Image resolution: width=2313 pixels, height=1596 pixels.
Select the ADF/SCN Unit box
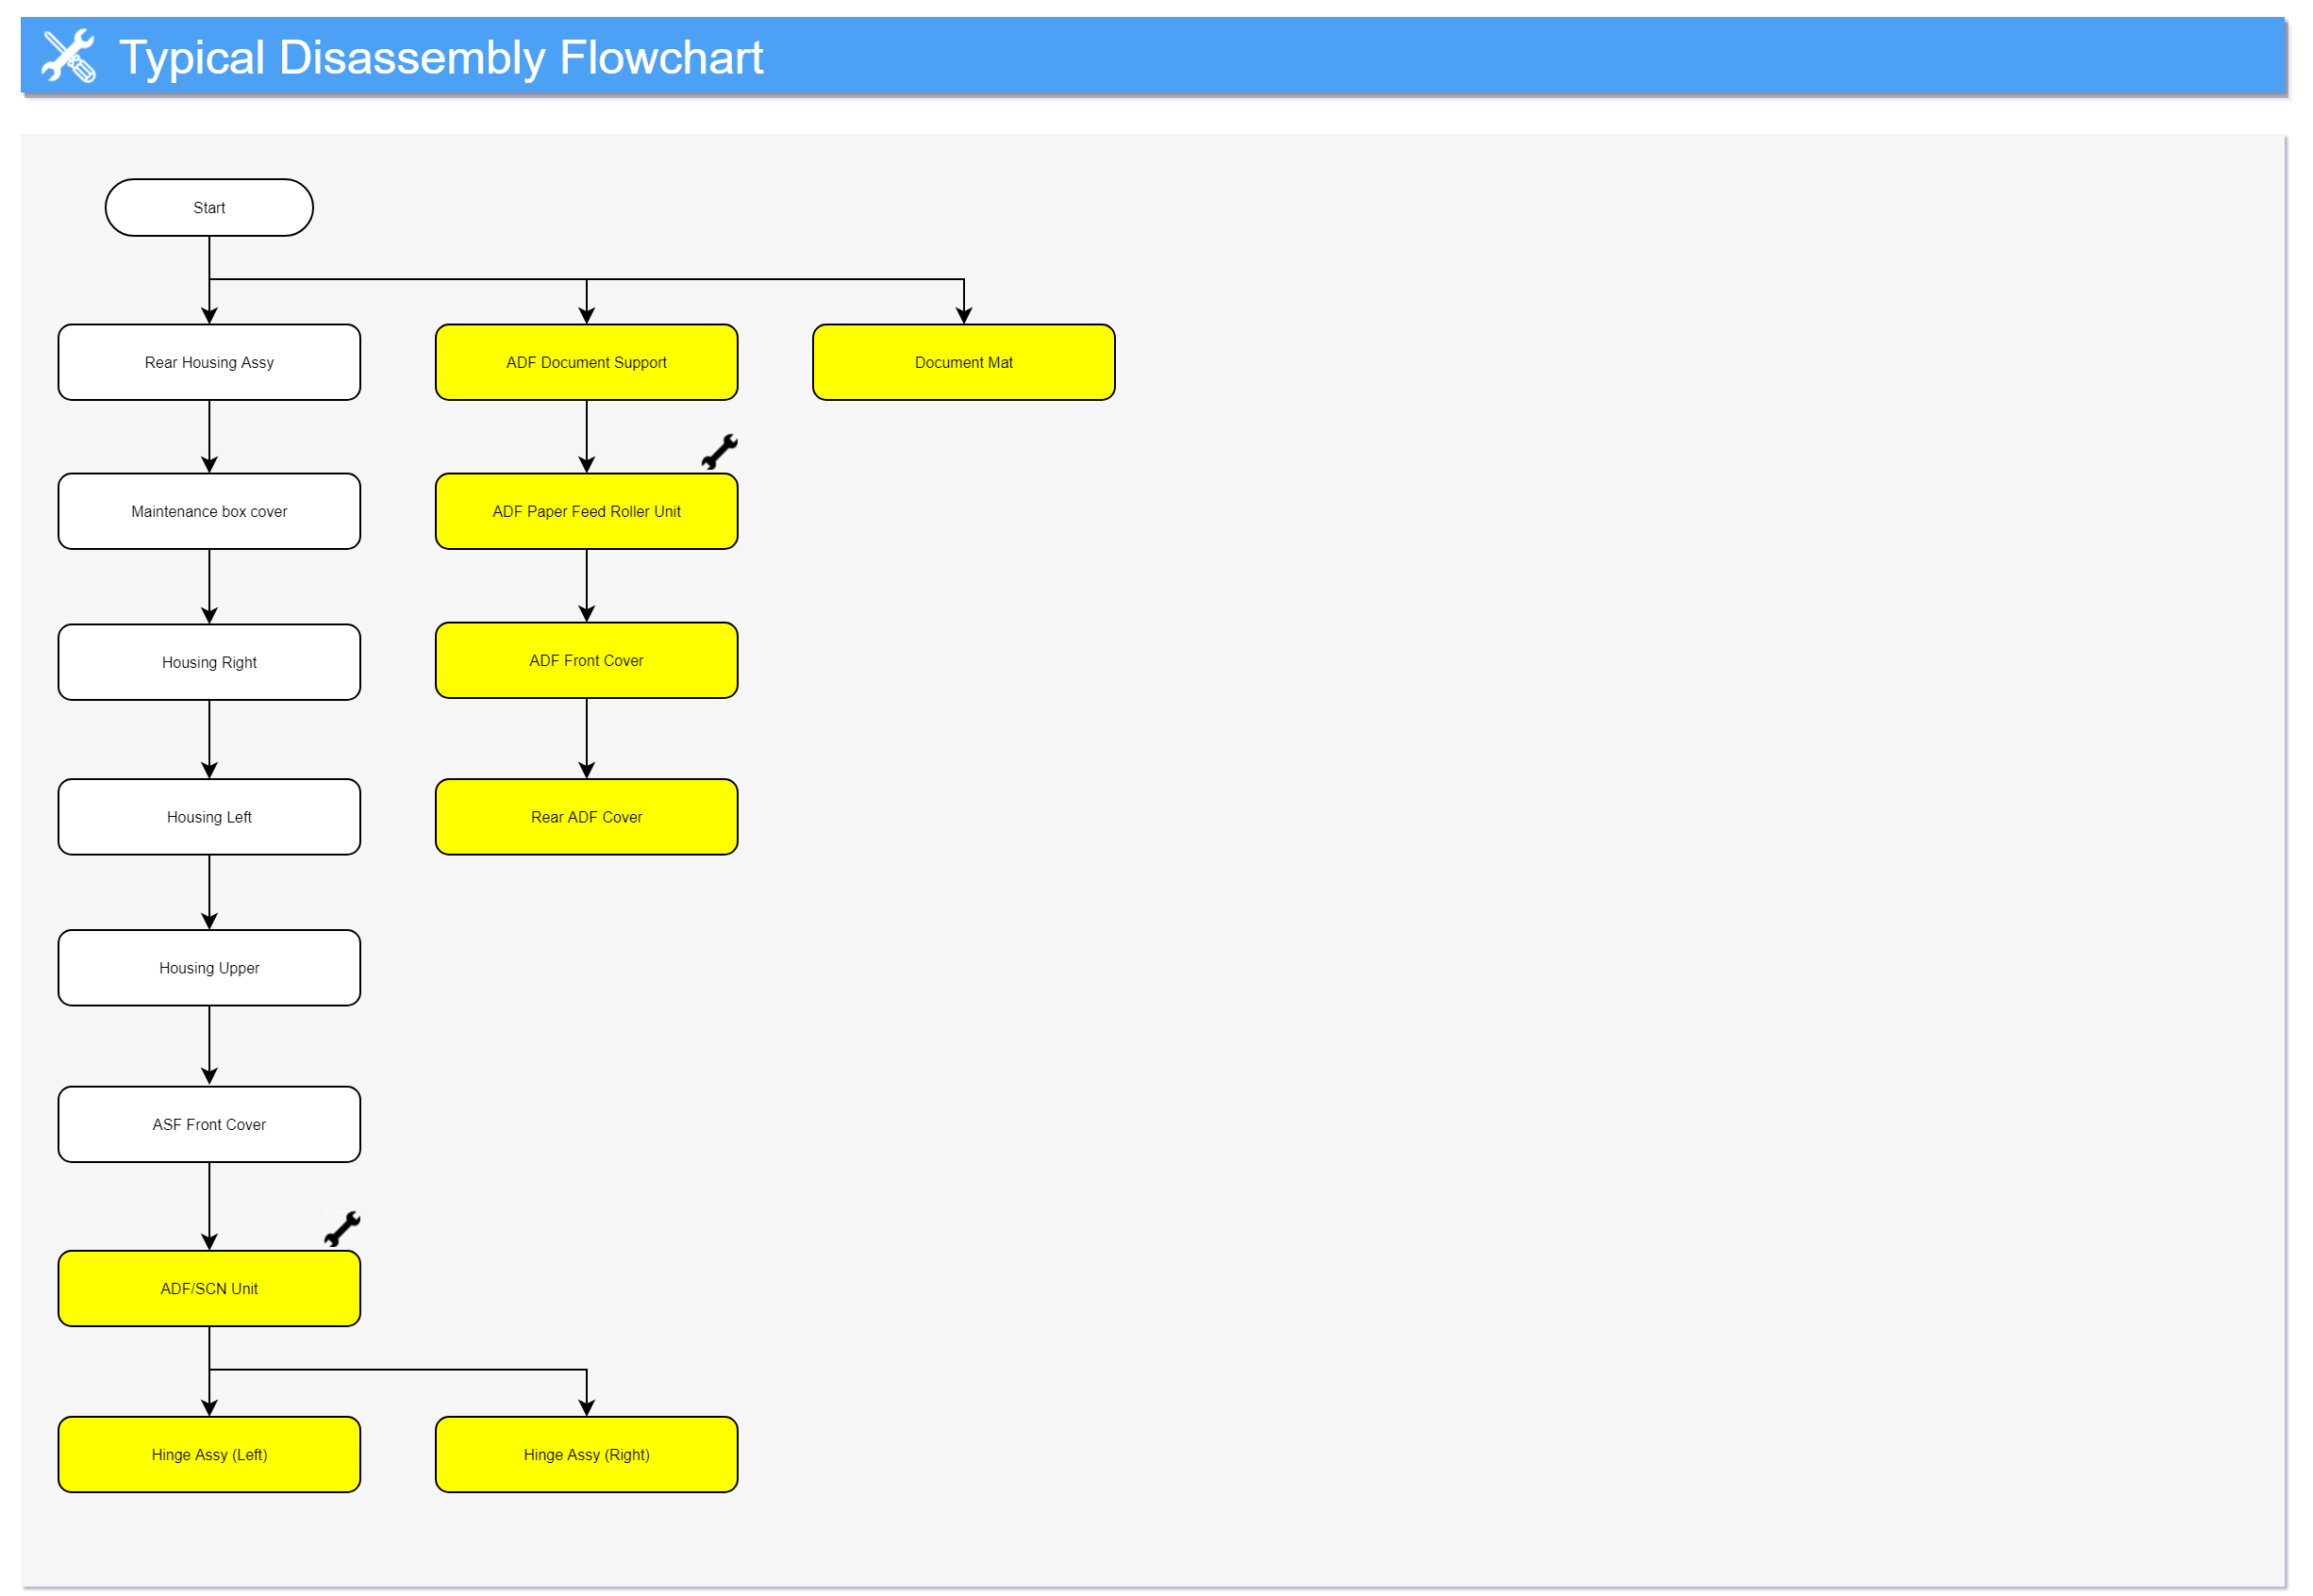[x=209, y=1288]
